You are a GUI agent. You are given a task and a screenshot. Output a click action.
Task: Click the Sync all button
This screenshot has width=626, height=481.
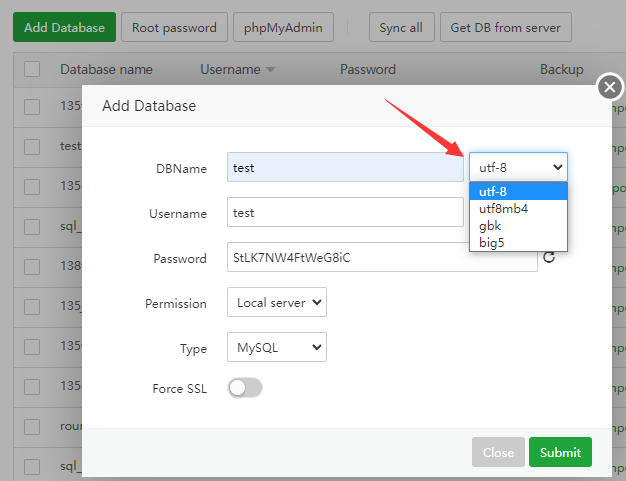[x=400, y=27]
